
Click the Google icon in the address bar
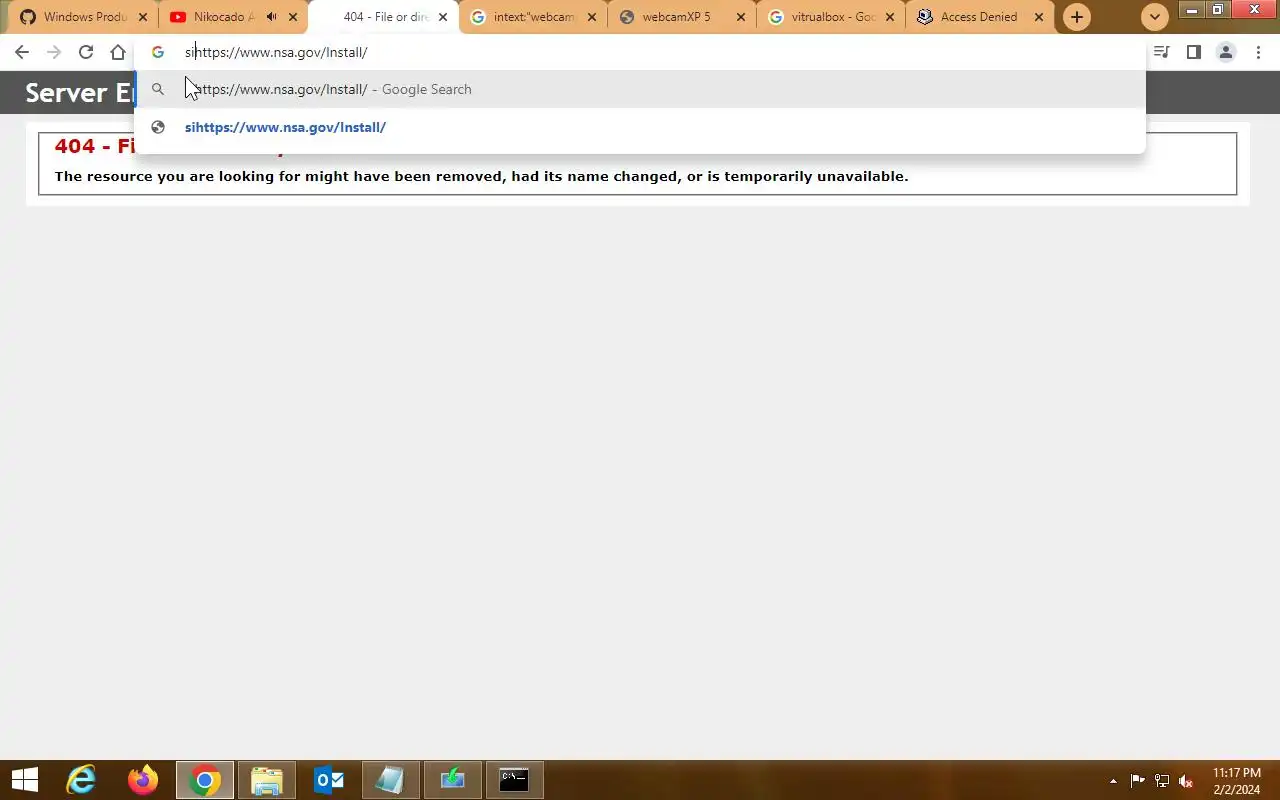coord(158,52)
